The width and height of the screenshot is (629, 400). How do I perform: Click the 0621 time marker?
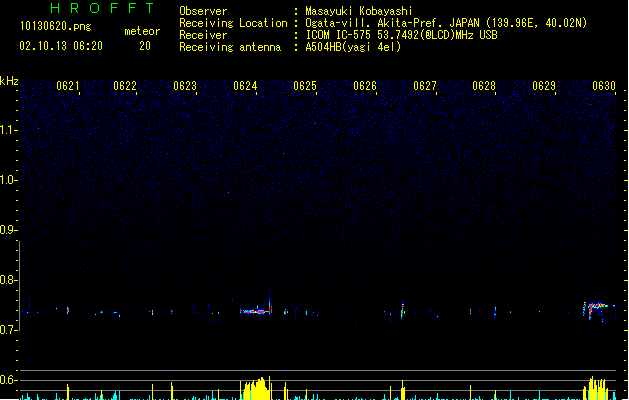[68, 86]
